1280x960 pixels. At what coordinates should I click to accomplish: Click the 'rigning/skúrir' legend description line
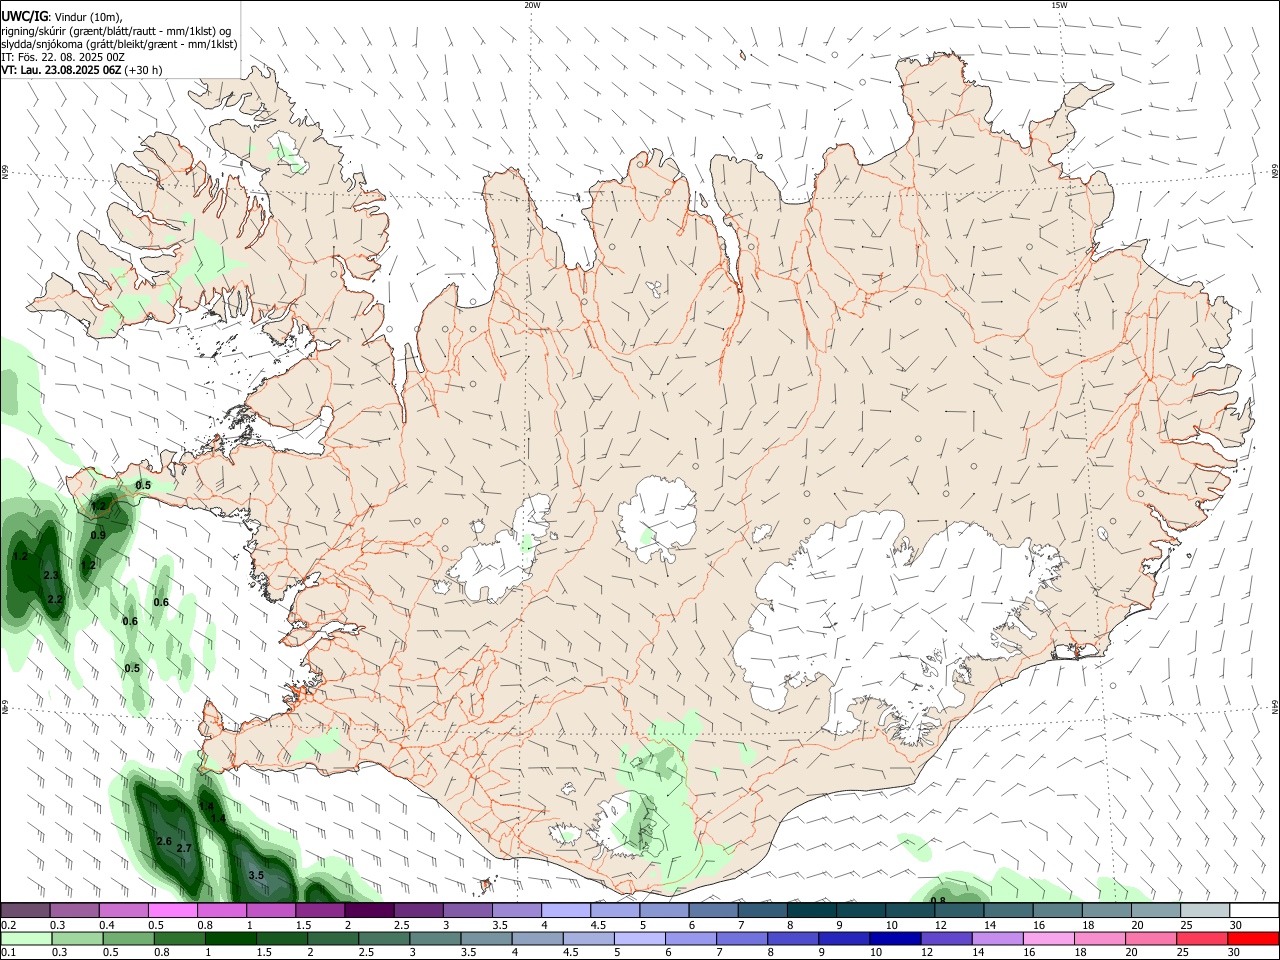pos(116,30)
